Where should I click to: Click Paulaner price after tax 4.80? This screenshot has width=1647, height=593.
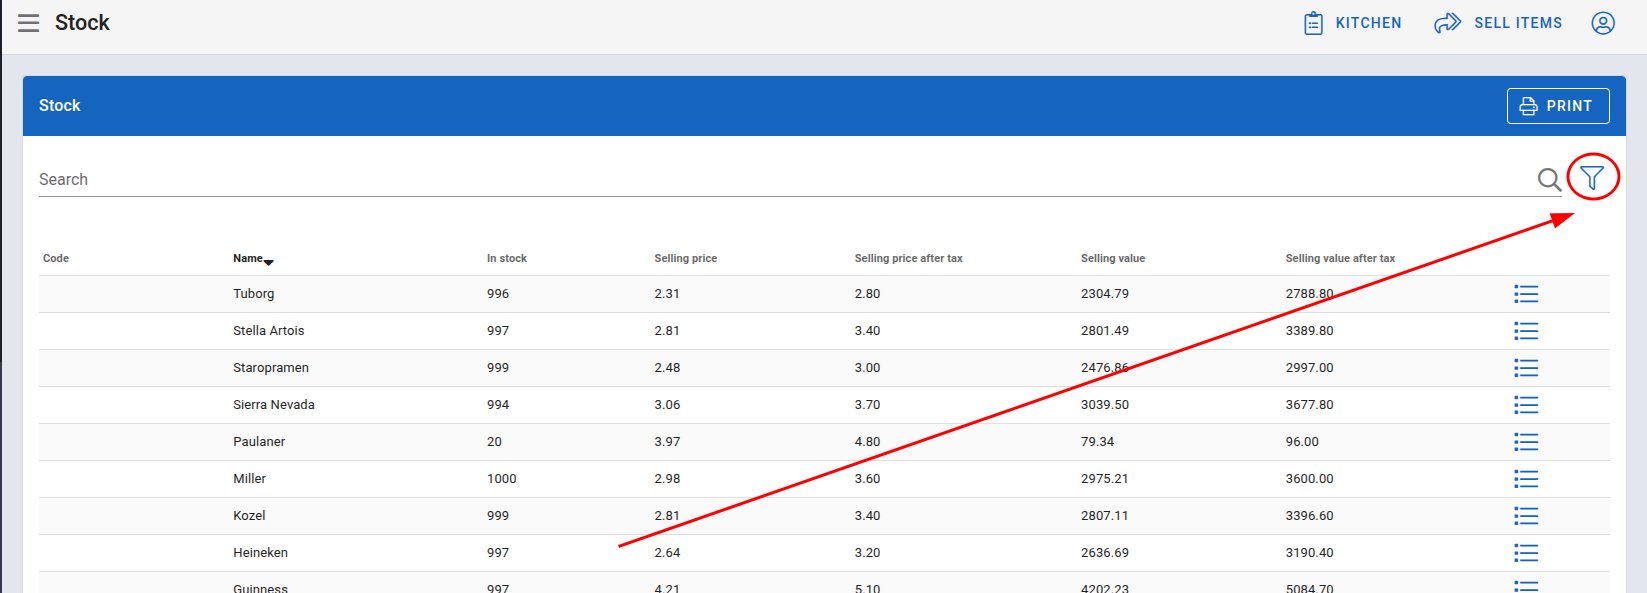(868, 442)
